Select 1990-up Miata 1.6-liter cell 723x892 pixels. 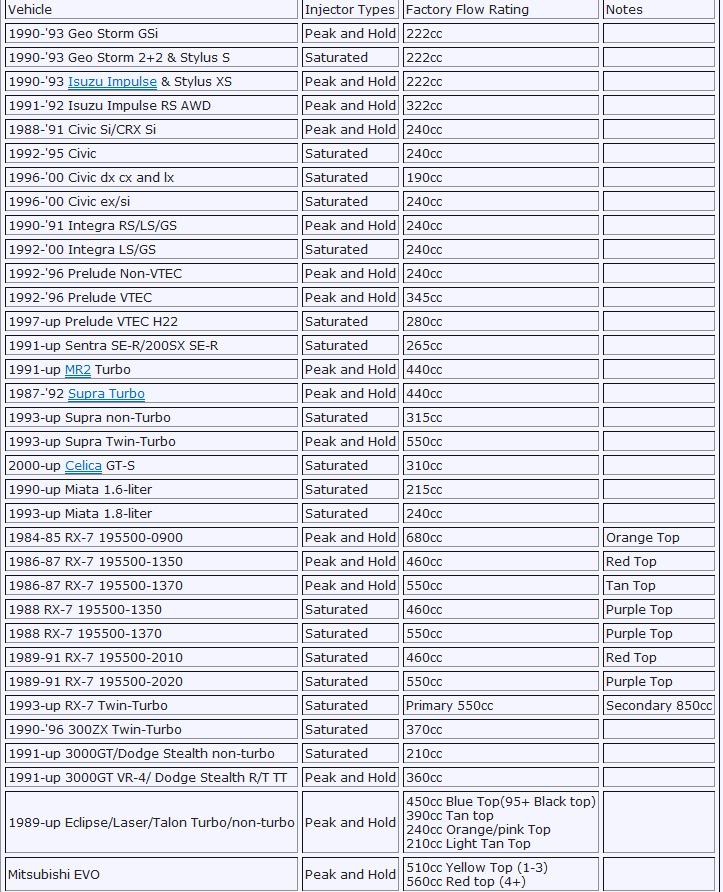tap(151, 489)
